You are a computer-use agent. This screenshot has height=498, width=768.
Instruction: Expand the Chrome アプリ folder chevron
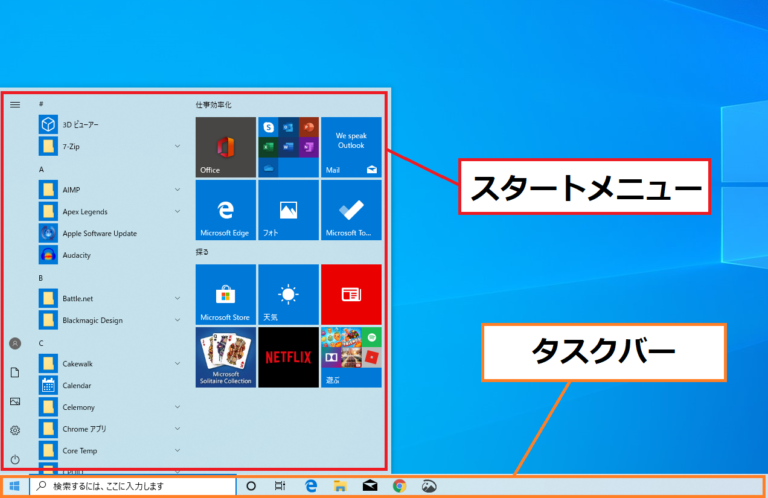[177, 428]
